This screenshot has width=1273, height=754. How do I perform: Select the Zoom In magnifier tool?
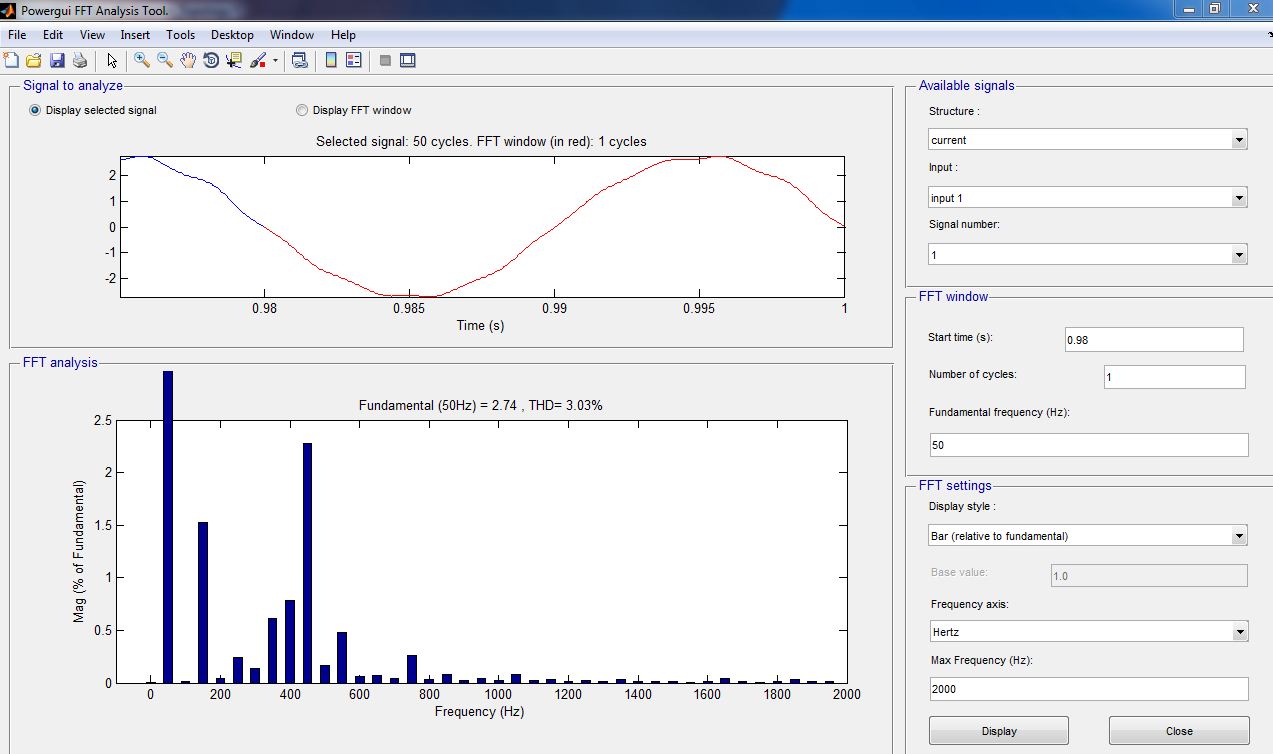click(x=142, y=61)
